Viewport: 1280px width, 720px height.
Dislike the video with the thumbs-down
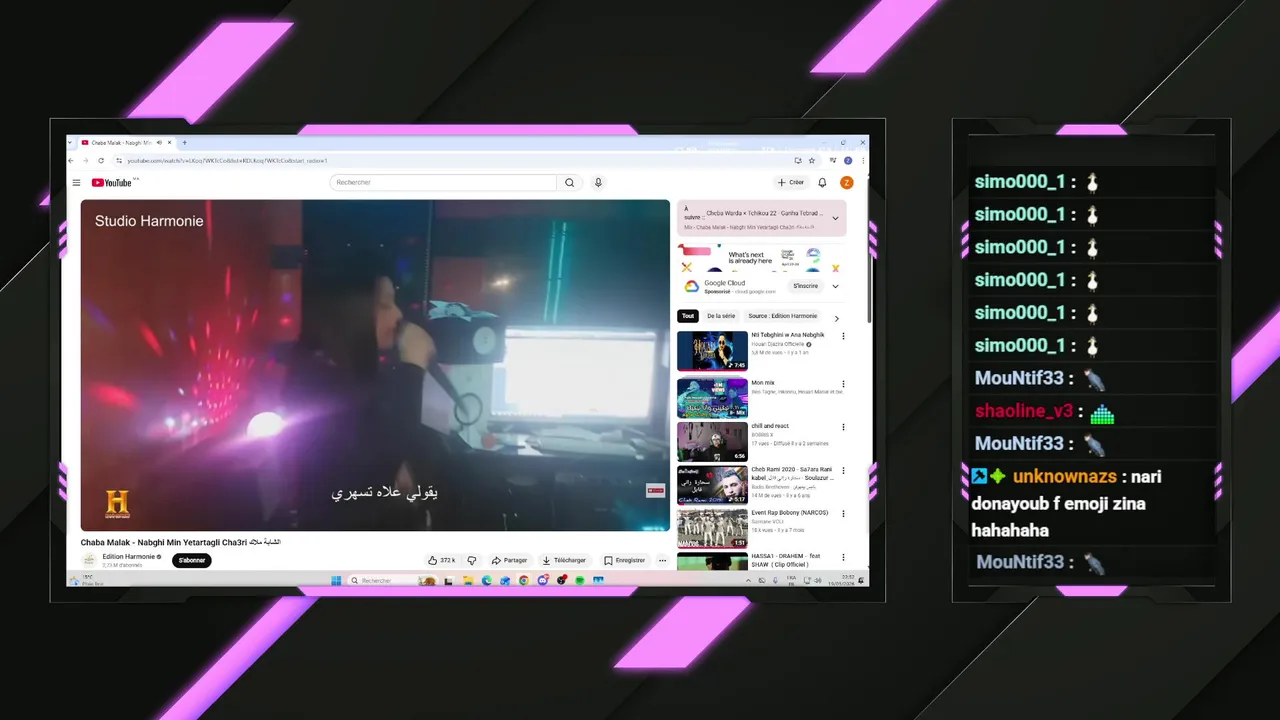tap(472, 561)
